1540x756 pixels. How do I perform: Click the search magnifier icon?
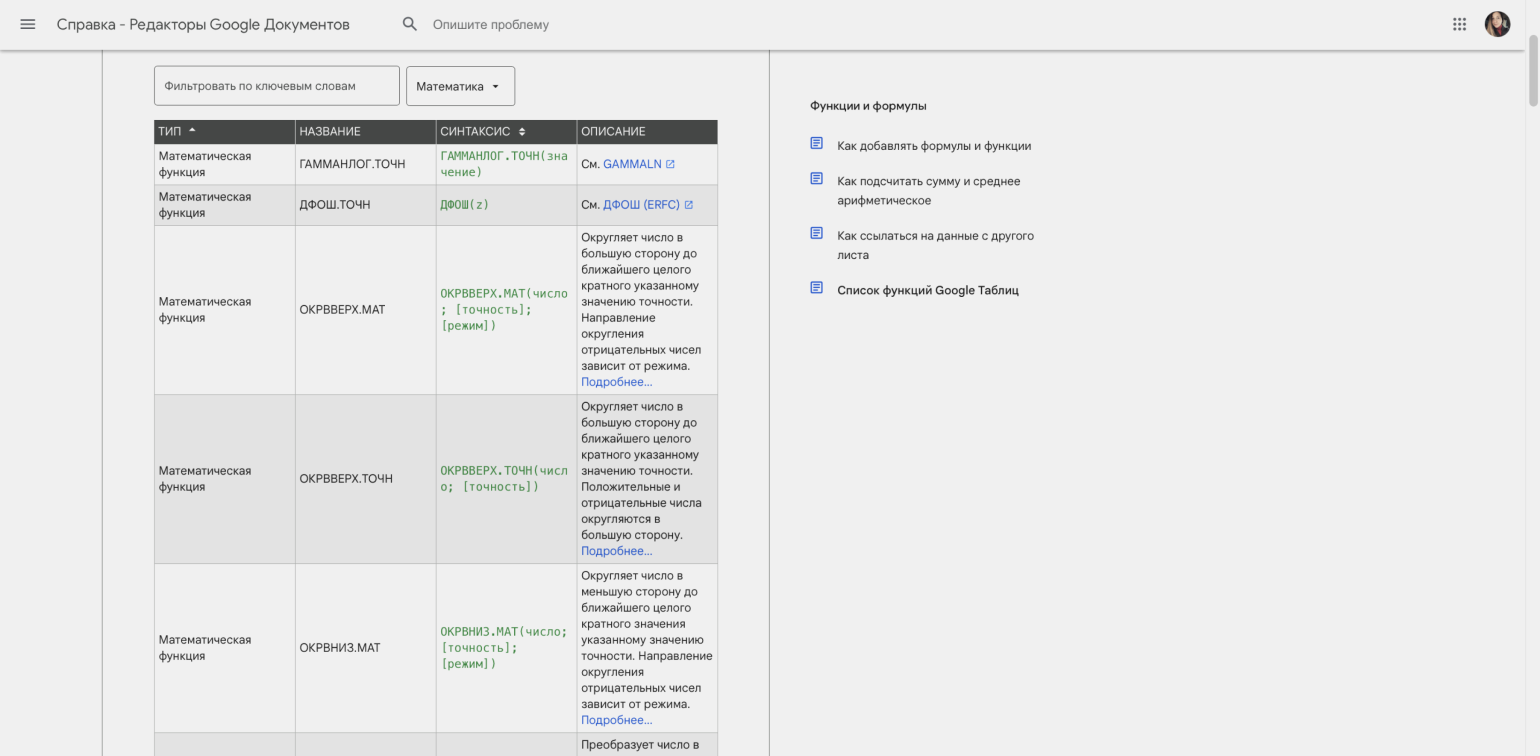(409, 24)
